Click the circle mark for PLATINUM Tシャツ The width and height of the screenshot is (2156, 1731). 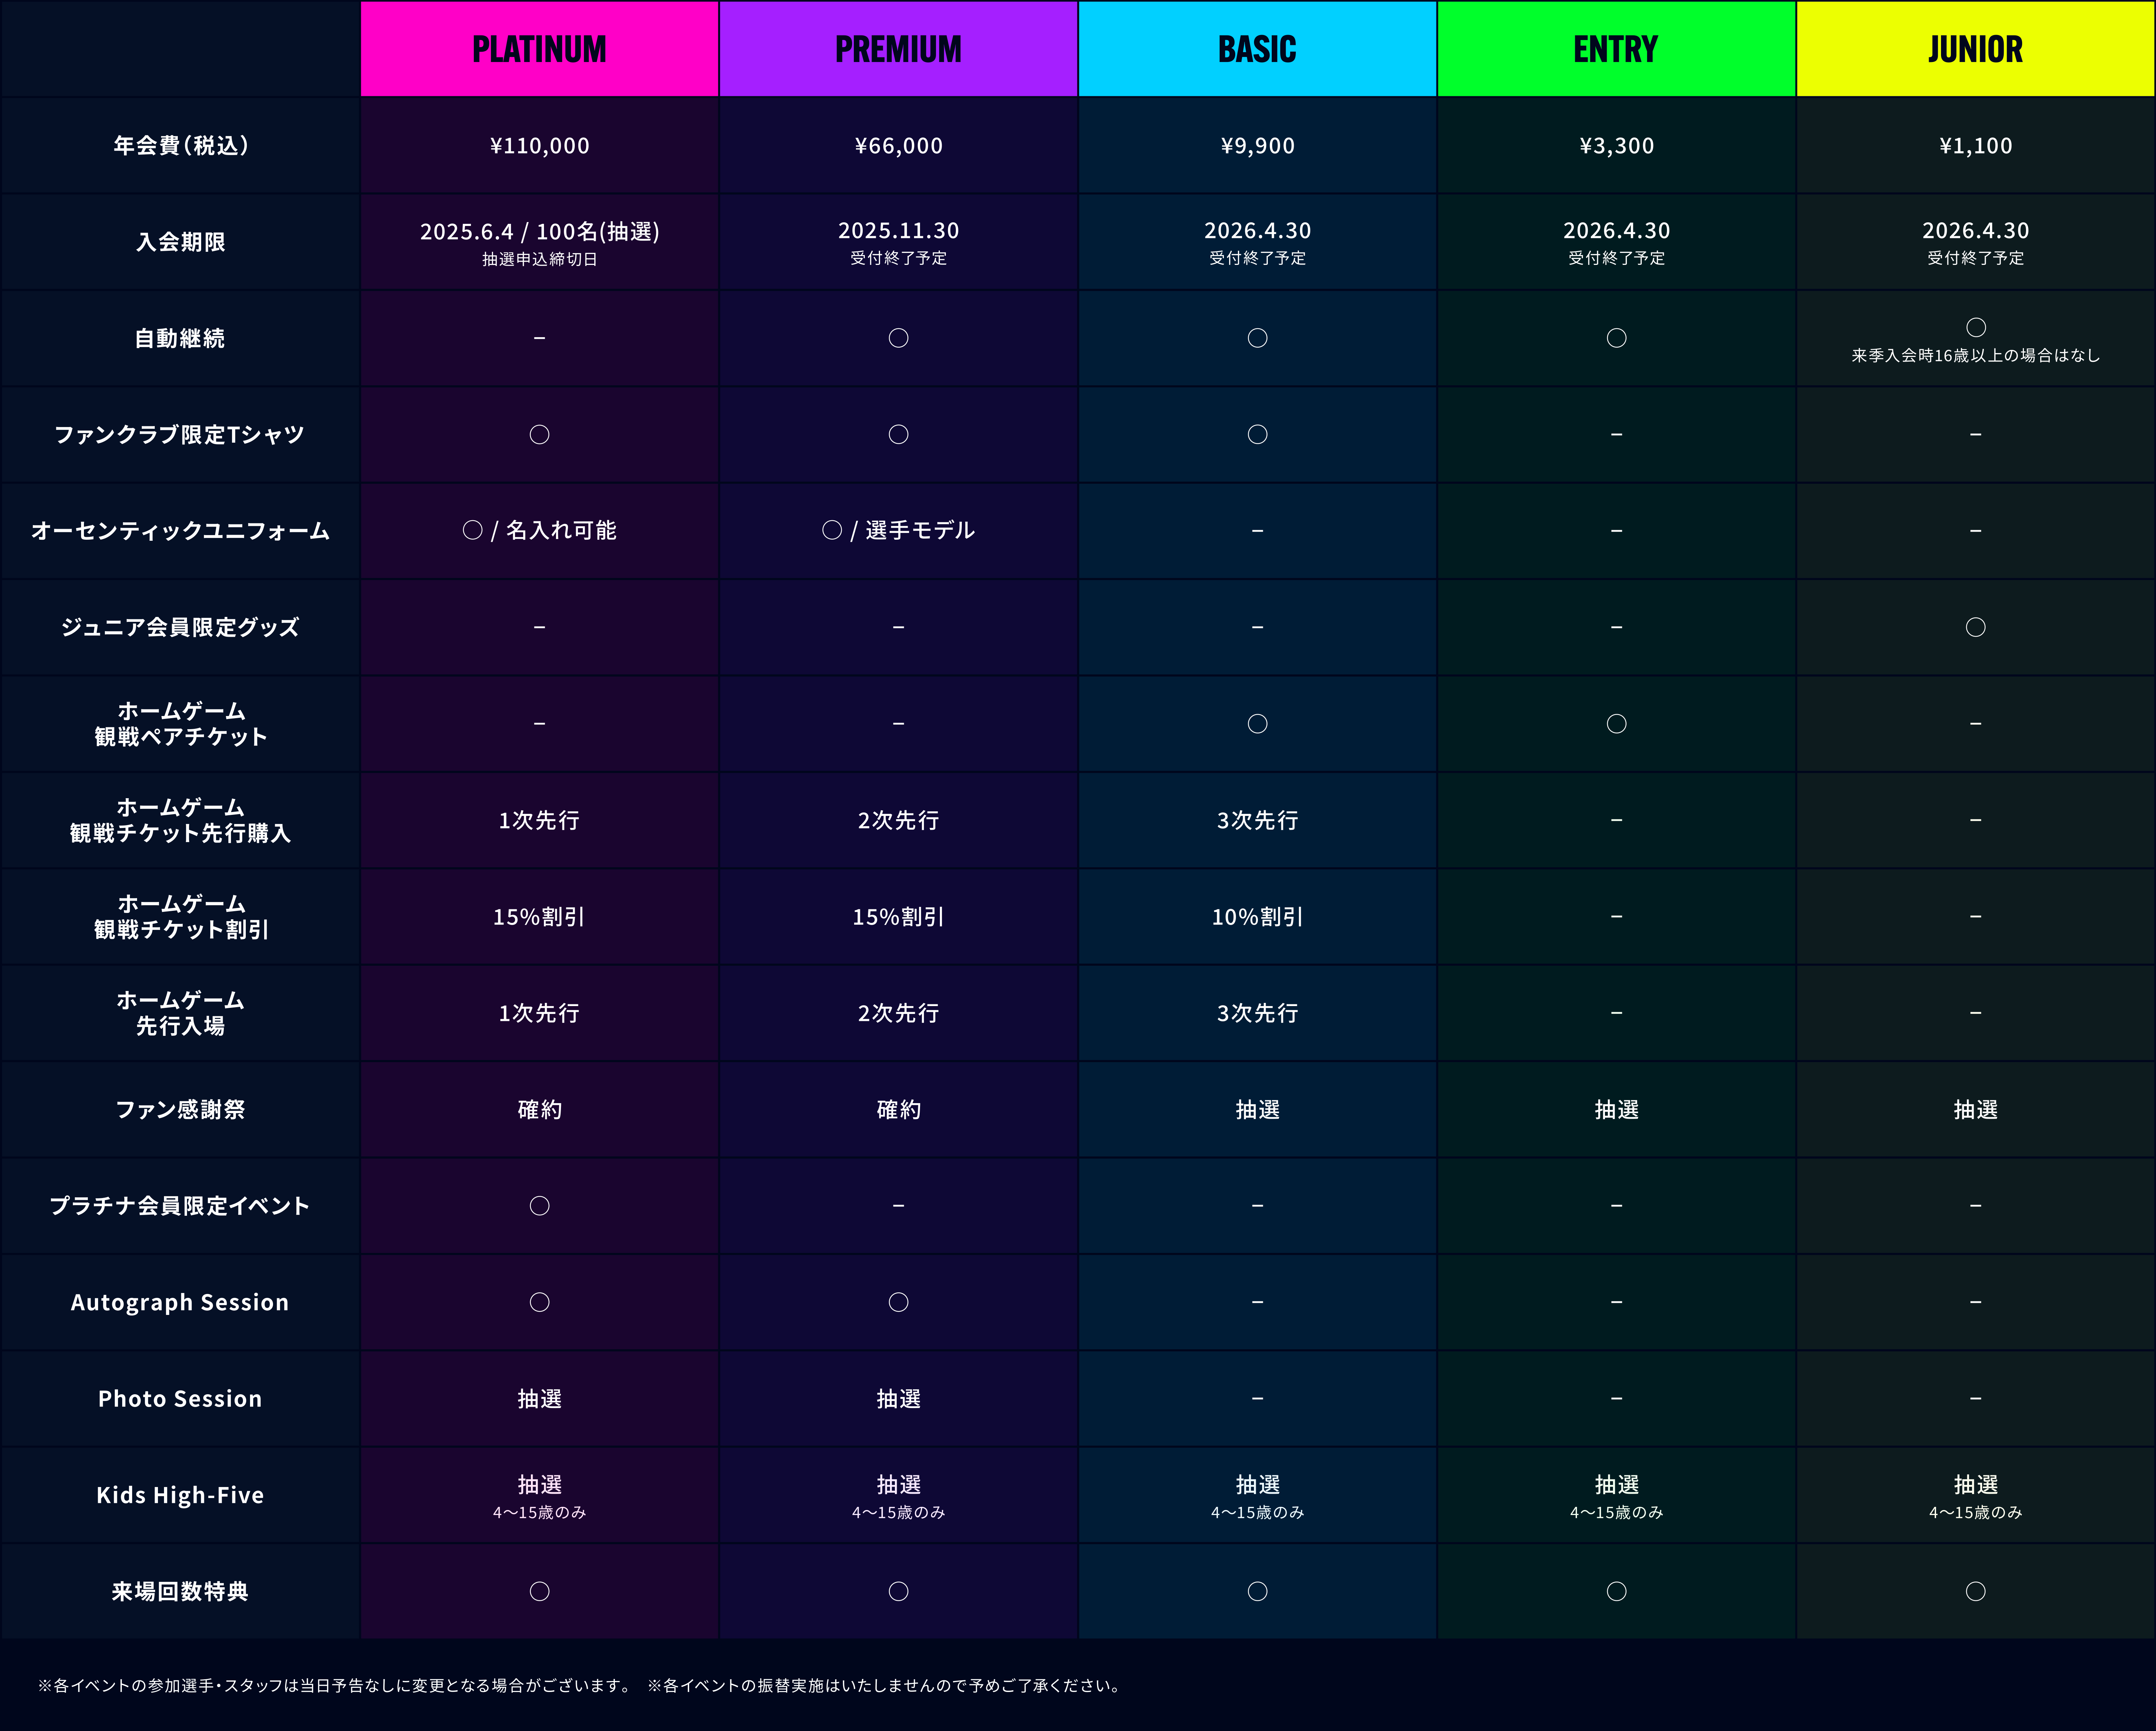point(539,434)
